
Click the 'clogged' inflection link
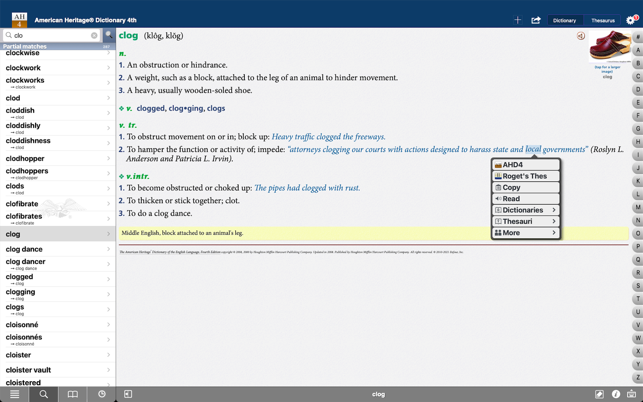click(x=150, y=108)
